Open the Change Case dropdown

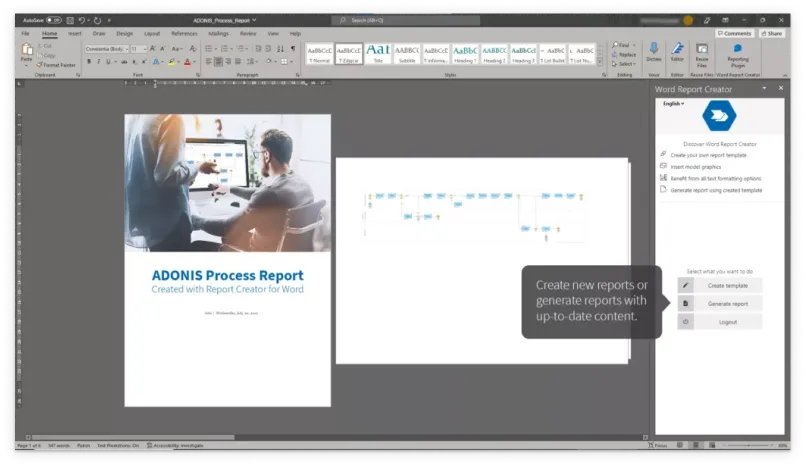click(x=177, y=49)
